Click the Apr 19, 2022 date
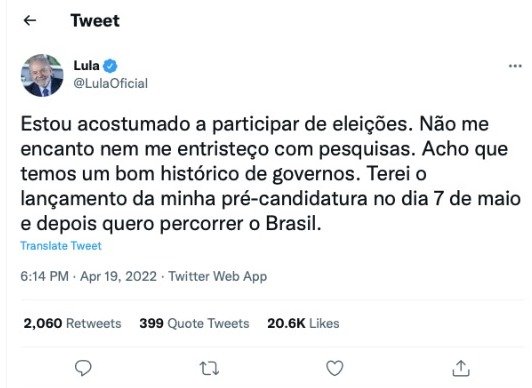The width and height of the screenshot is (532, 388). coord(118,276)
